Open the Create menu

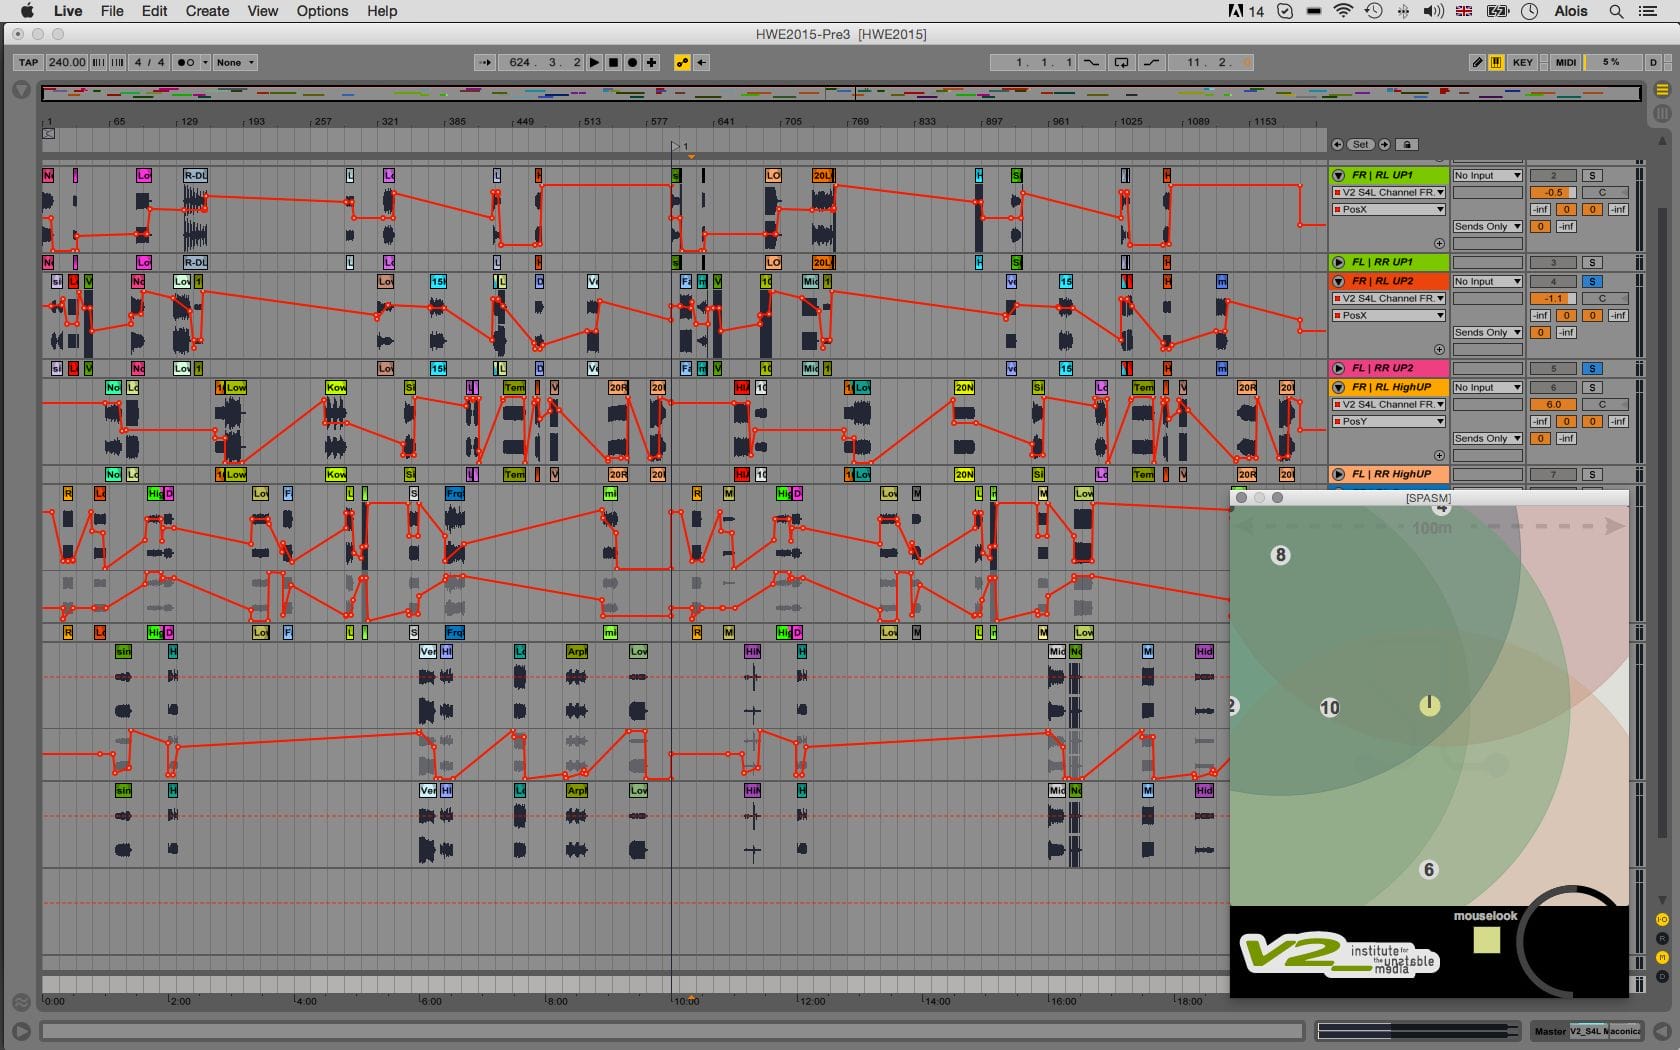pyautogui.click(x=207, y=11)
